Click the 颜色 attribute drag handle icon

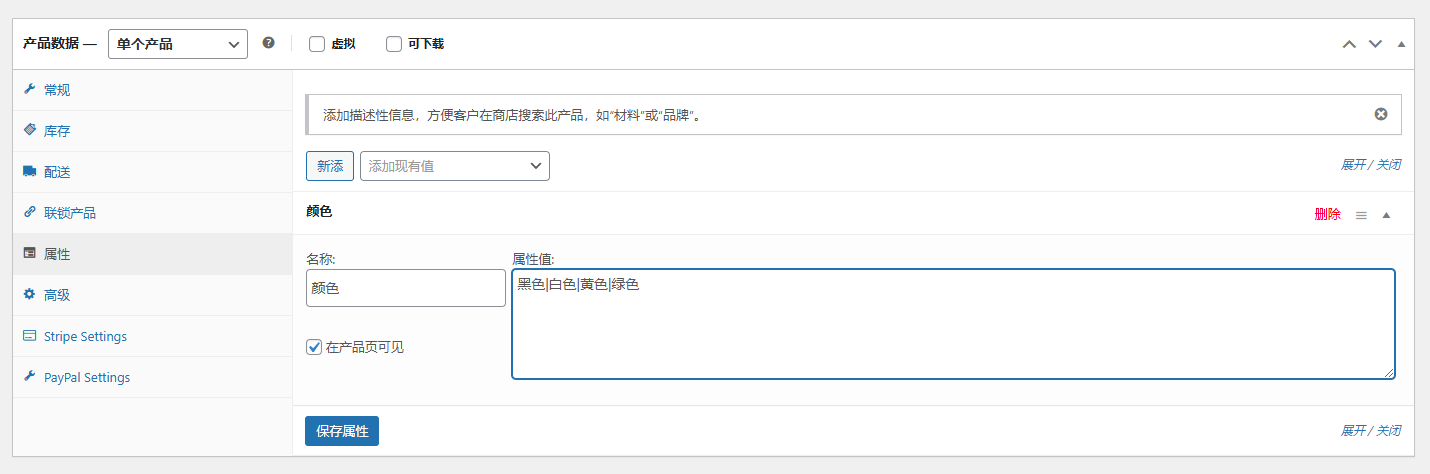1361,215
